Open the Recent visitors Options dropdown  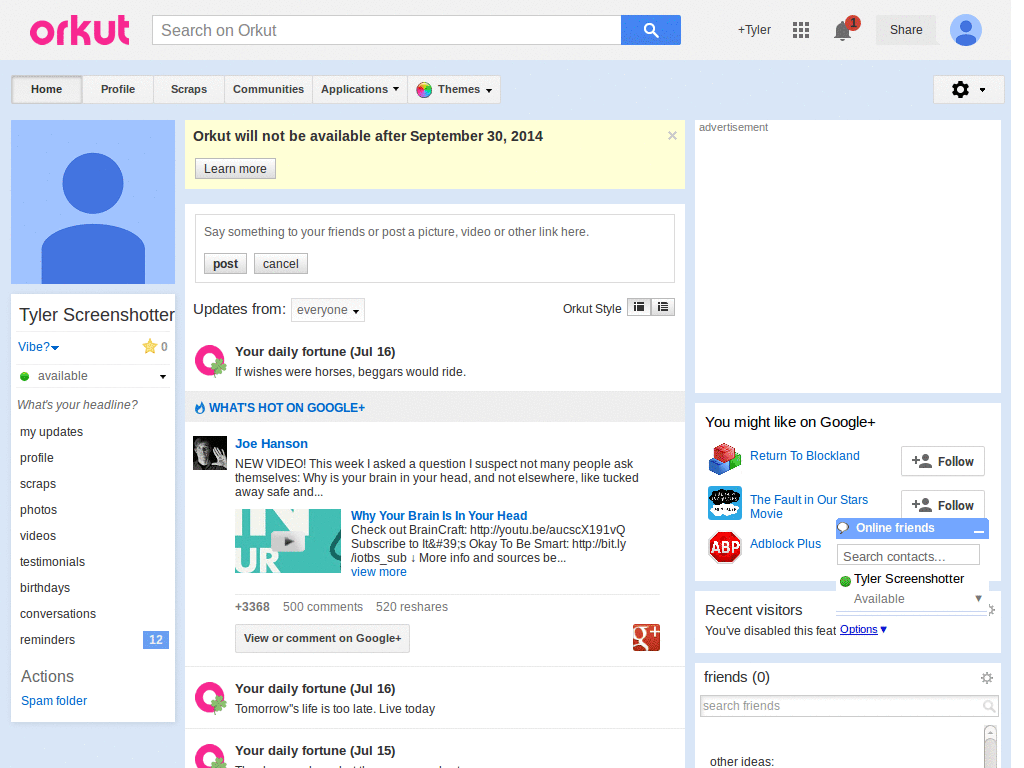click(863, 630)
